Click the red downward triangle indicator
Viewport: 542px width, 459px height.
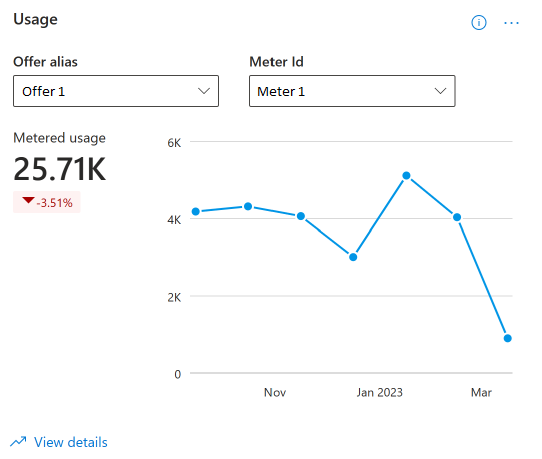pyautogui.click(x=28, y=200)
